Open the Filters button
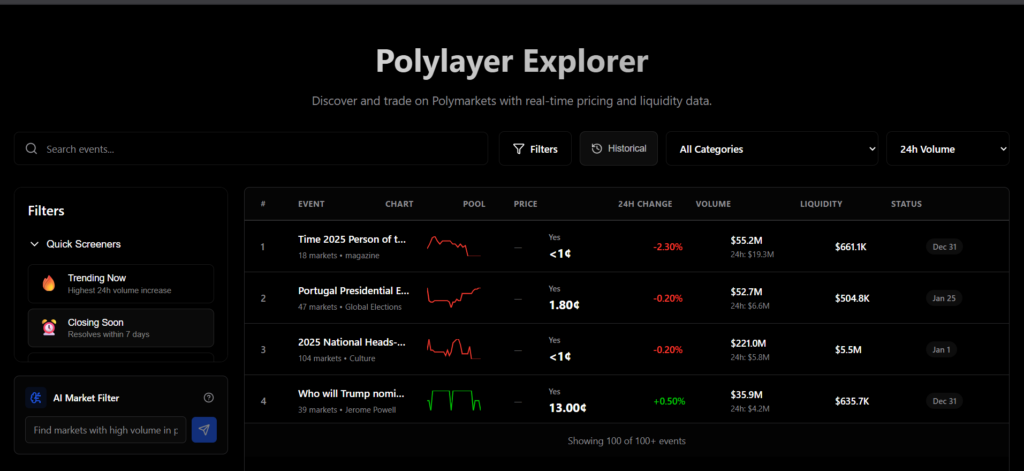This screenshot has height=471, width=1024. (536, 149)
